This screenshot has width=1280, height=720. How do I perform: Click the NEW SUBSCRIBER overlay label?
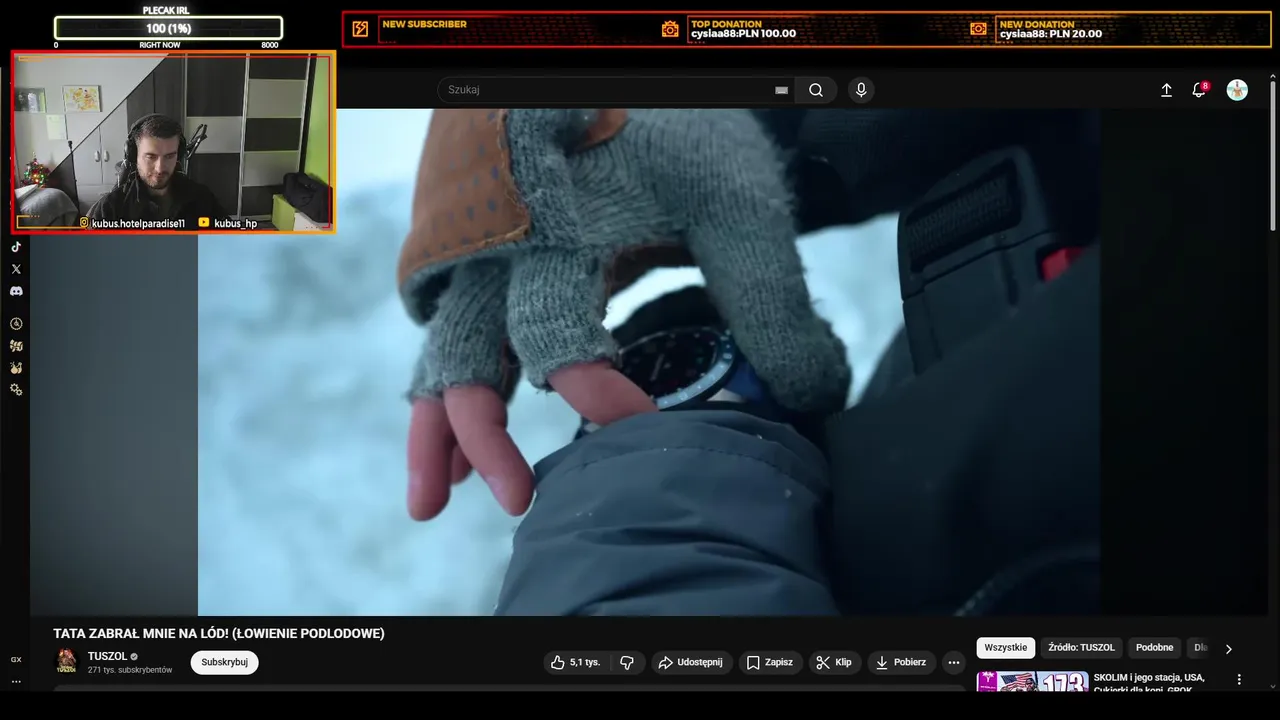coord(424,24)
